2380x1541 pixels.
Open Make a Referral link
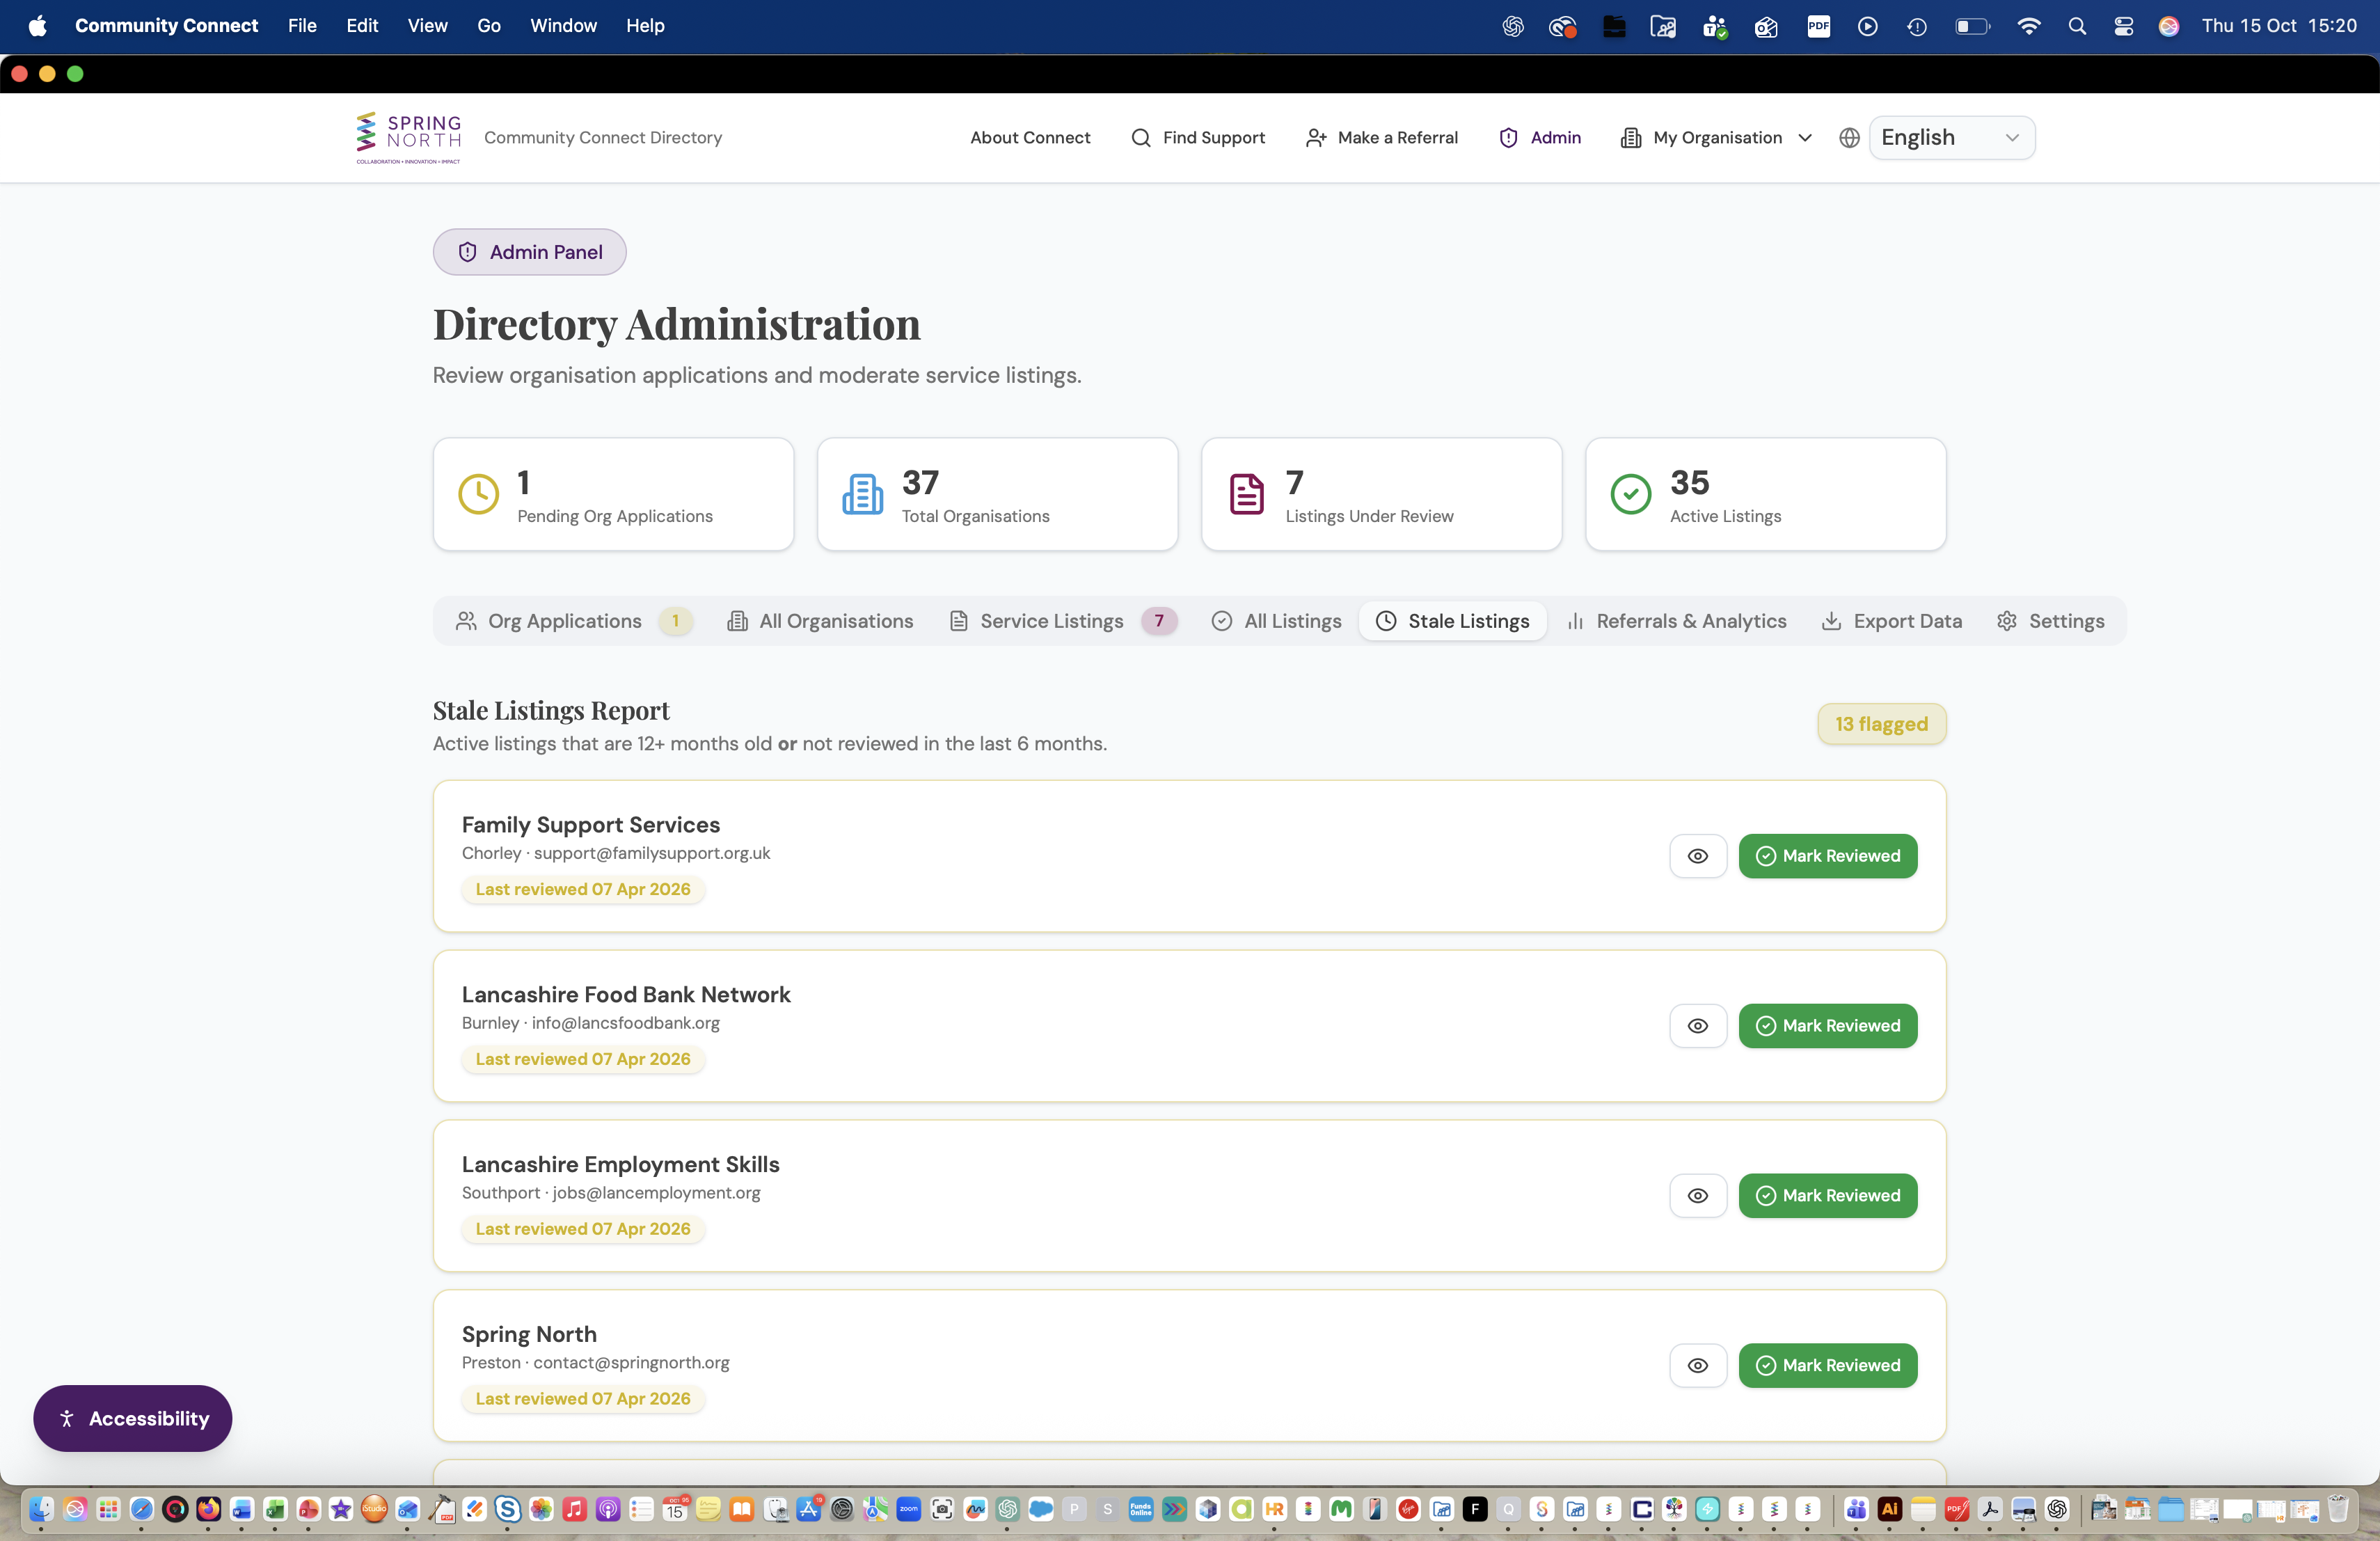[1381, 138]
